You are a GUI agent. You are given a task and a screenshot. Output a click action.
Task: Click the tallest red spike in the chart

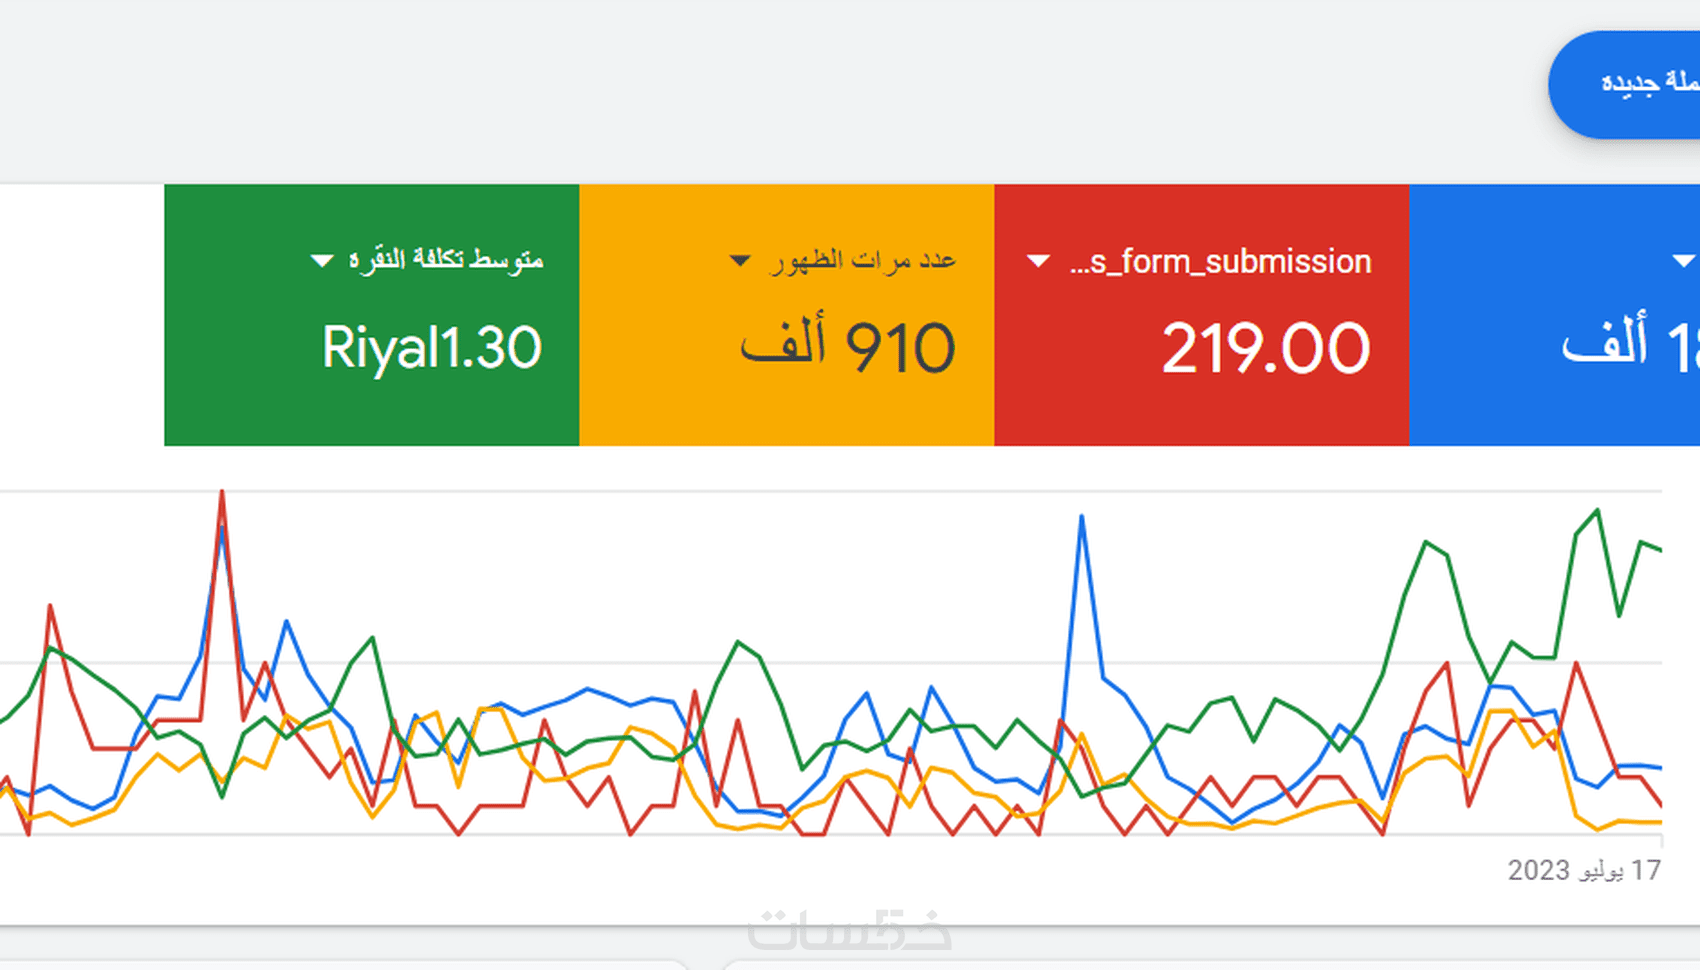point(222,492)
